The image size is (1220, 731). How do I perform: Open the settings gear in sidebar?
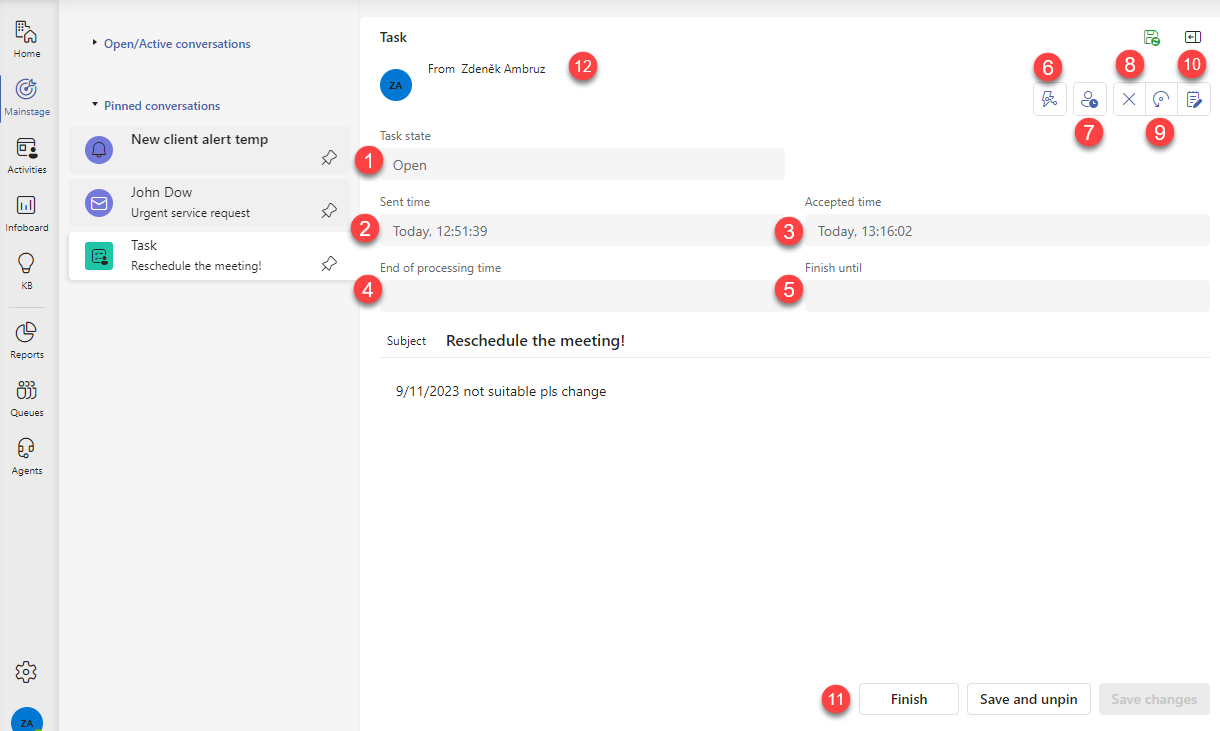tap(27, 671)
